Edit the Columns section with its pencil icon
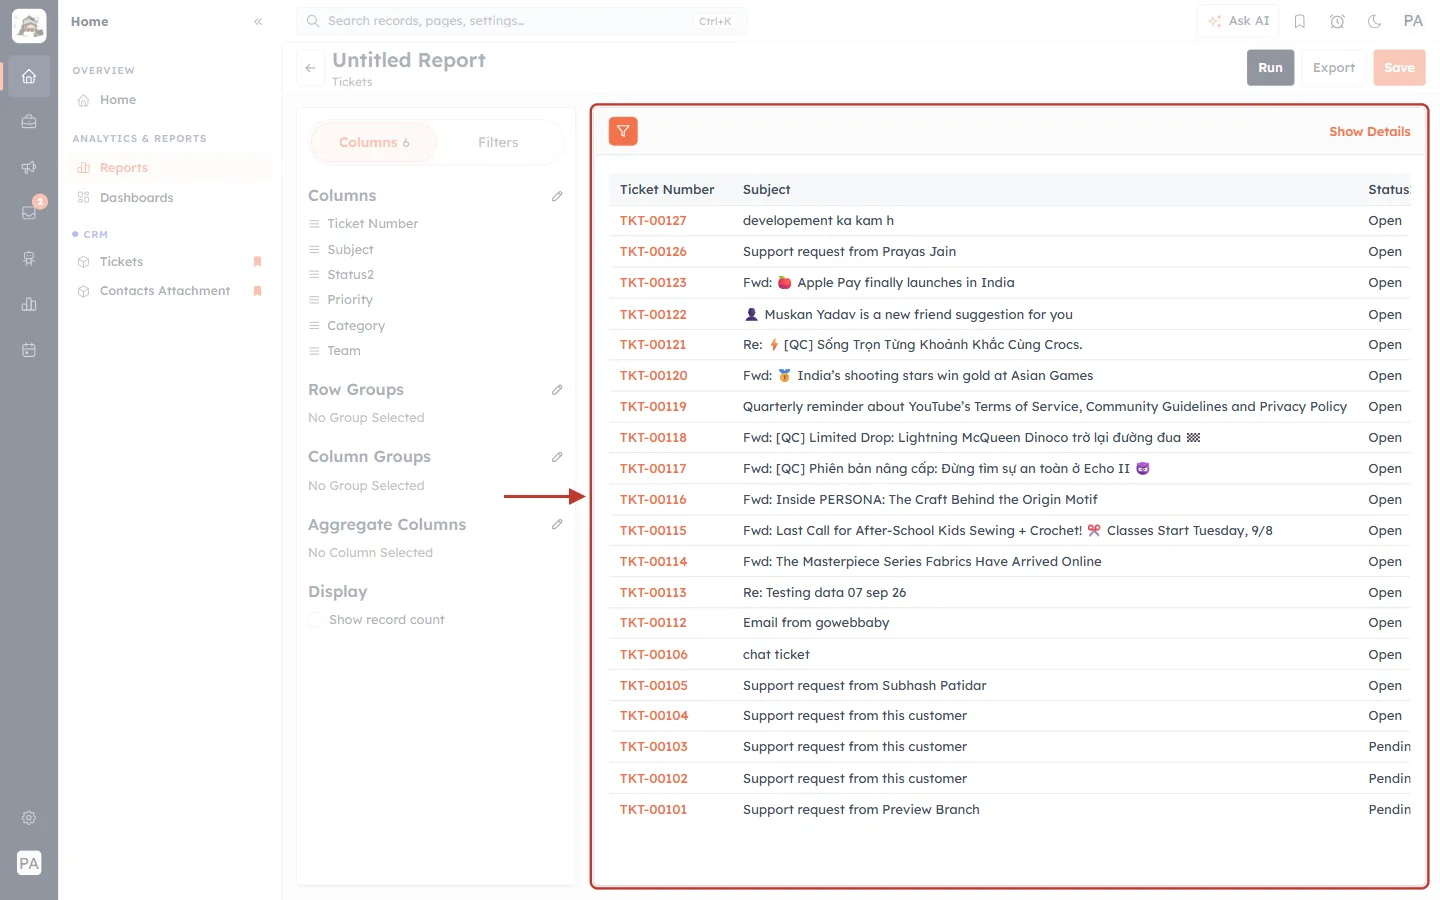Viewport: 1440px width, 900px height. point(557,196)
